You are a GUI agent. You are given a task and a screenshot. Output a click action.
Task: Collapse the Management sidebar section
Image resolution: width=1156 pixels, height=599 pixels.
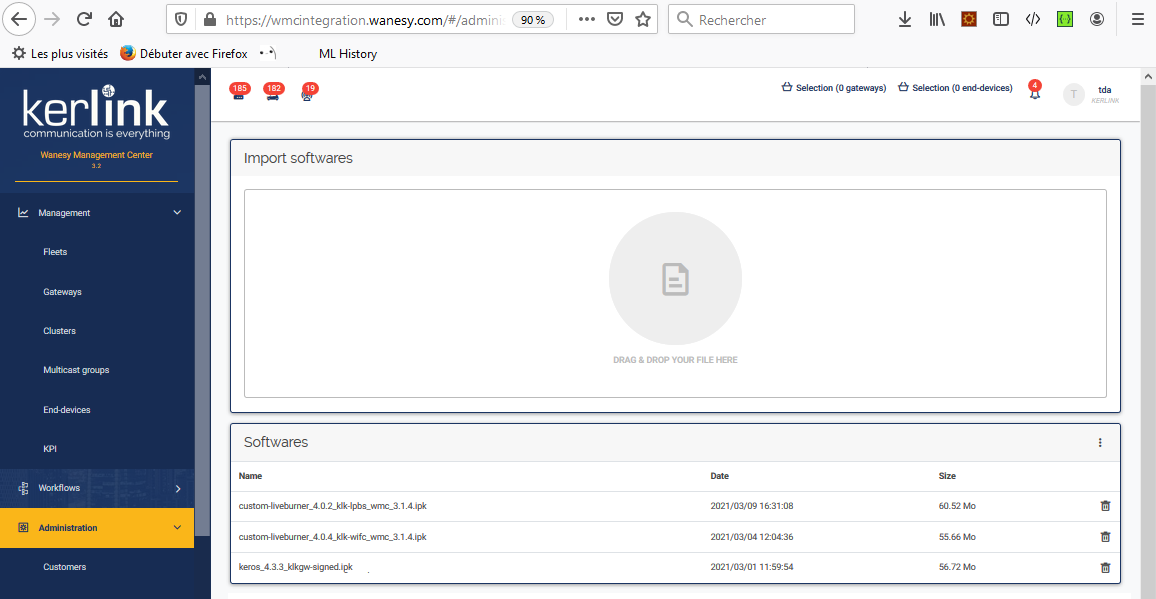[x=177, y=213]
